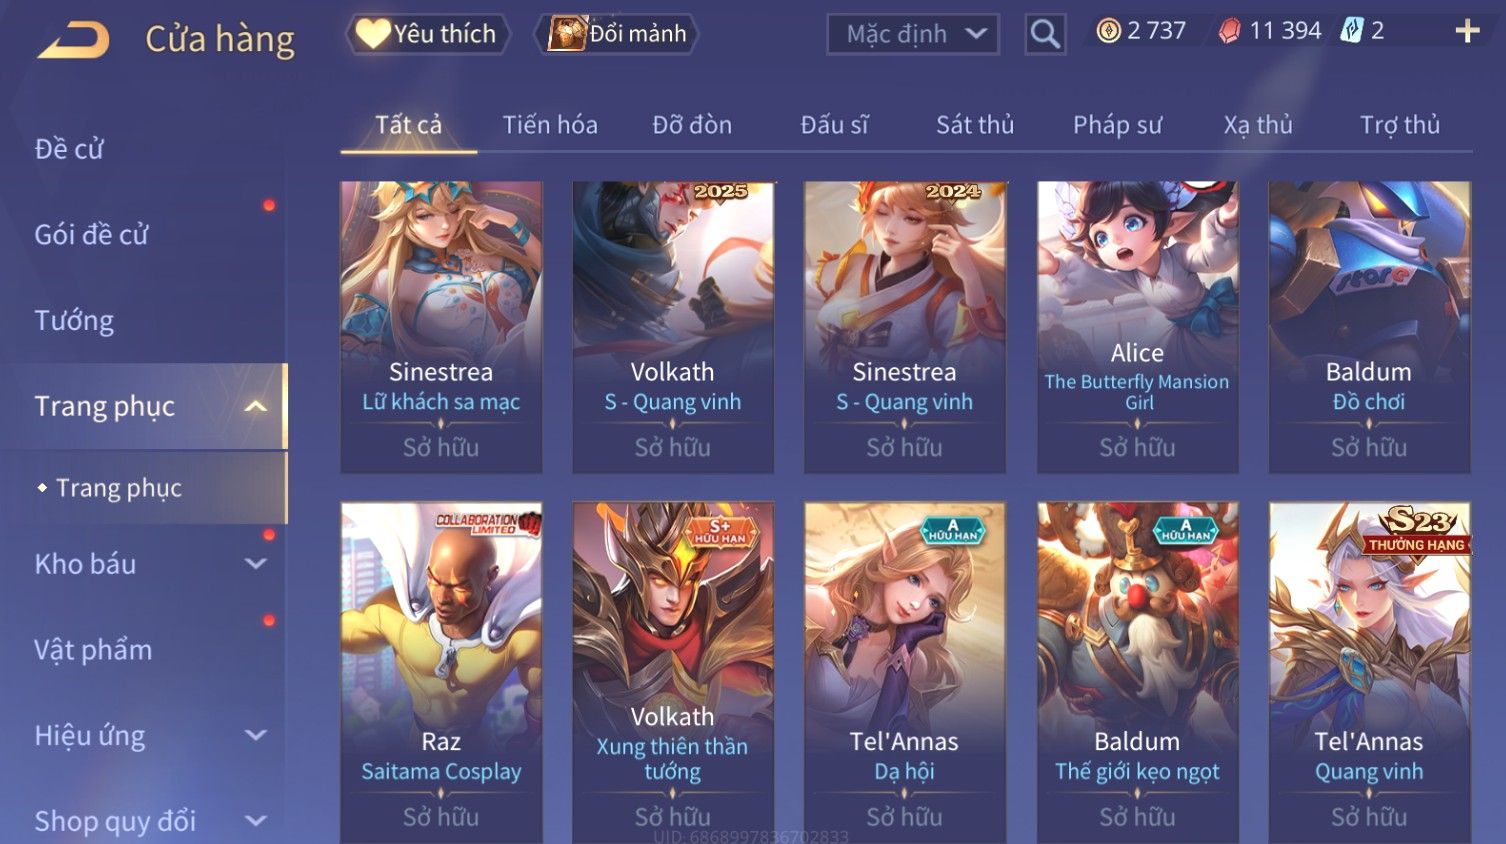Image resolution: width=1506 pixels, height=844 pixels.
Task: Open Volkath Xung thiên thần tướng card
Action: [x=673, y=672]
